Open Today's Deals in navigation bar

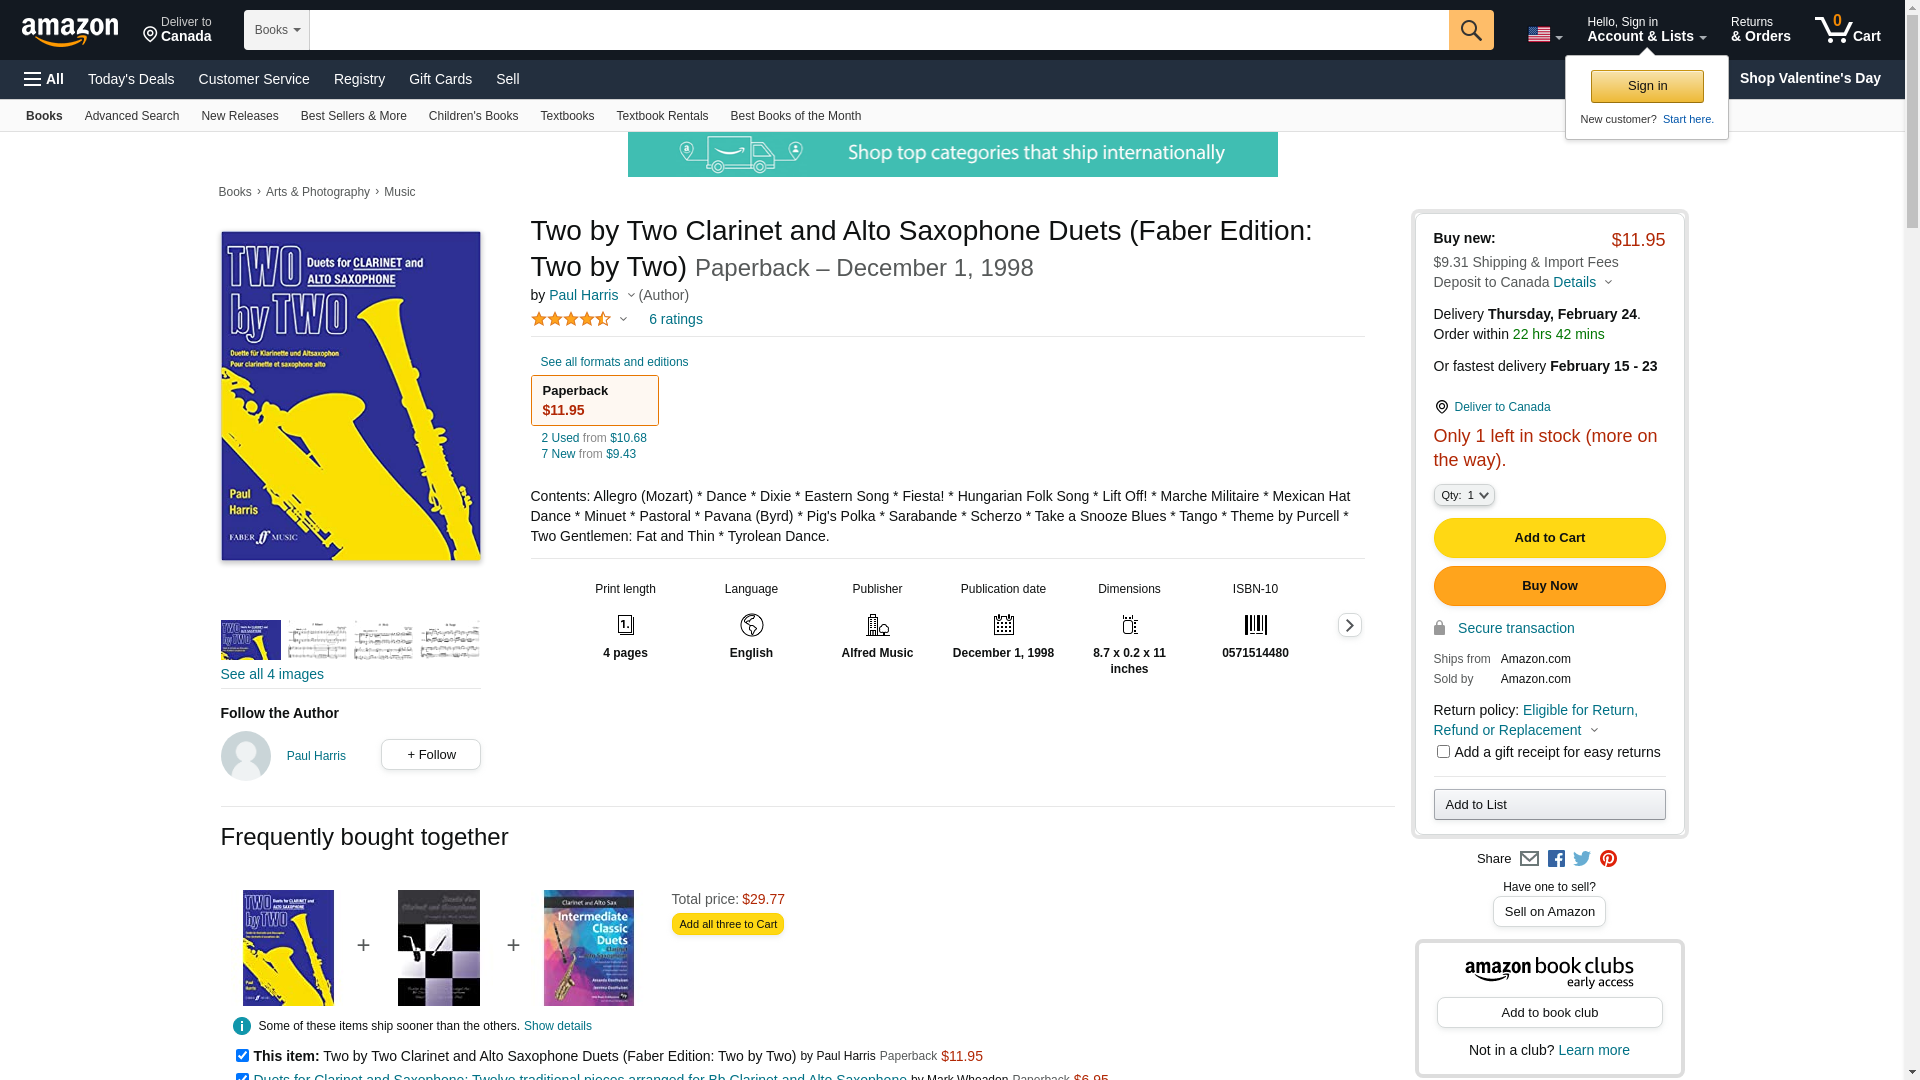point(131,79)
